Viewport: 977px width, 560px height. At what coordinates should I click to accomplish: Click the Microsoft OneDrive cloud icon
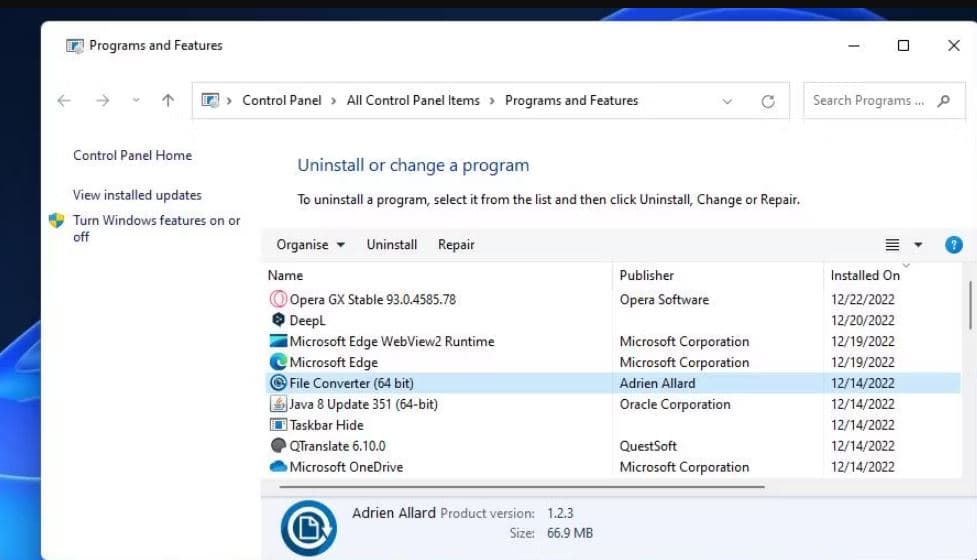click(278, 467)
